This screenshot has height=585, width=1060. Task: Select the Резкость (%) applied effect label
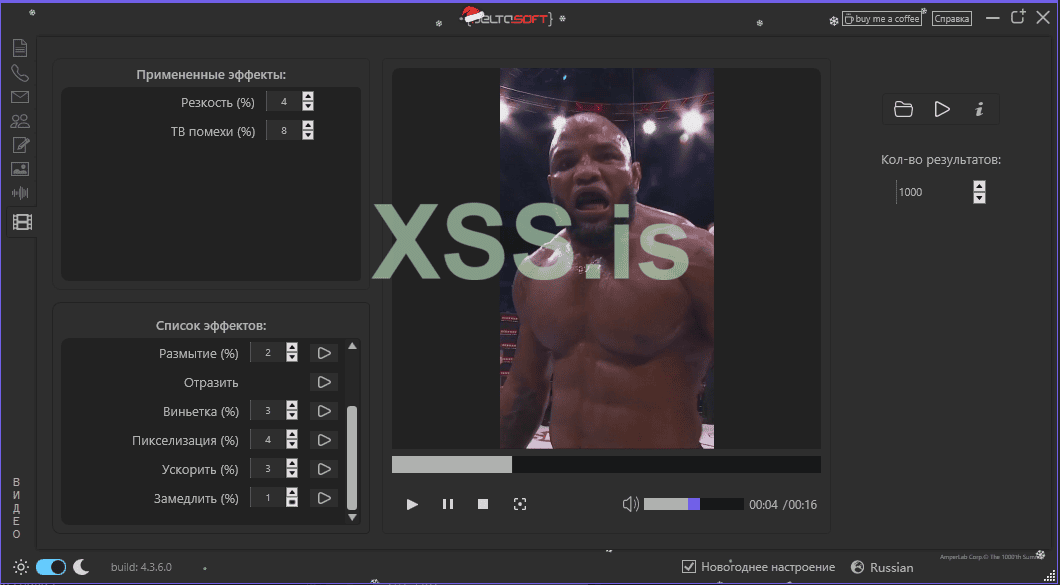pyautogui.click(x=218, y=102)
